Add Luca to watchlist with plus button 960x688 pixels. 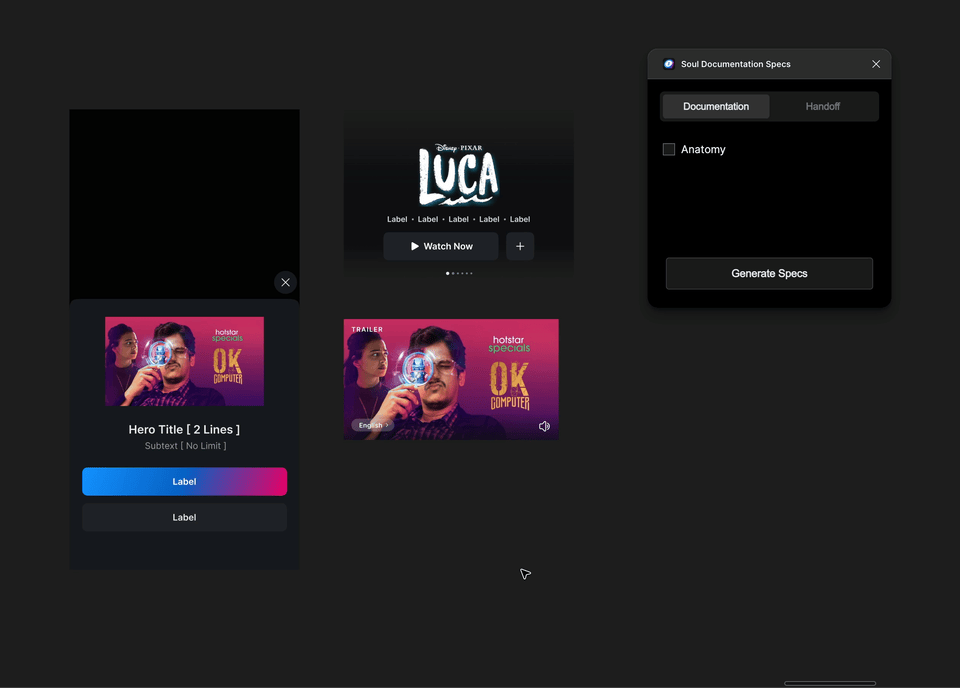tap(520, 246)
